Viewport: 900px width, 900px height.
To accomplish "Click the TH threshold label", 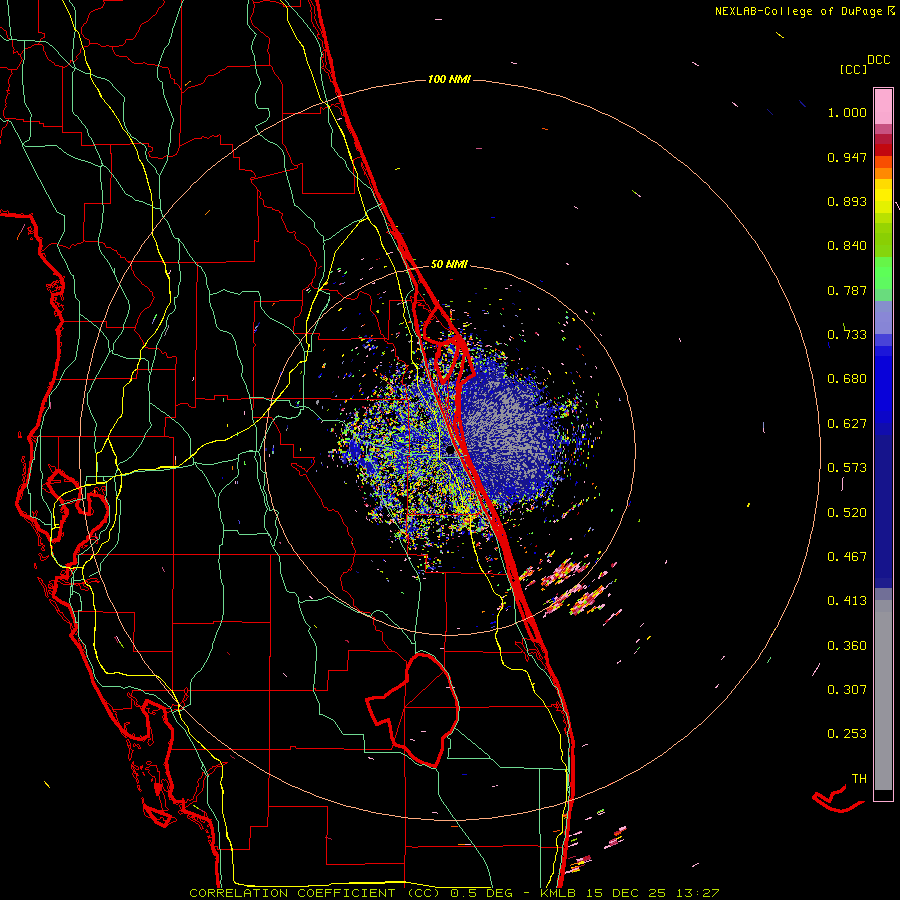I will (x=859, y=779).
